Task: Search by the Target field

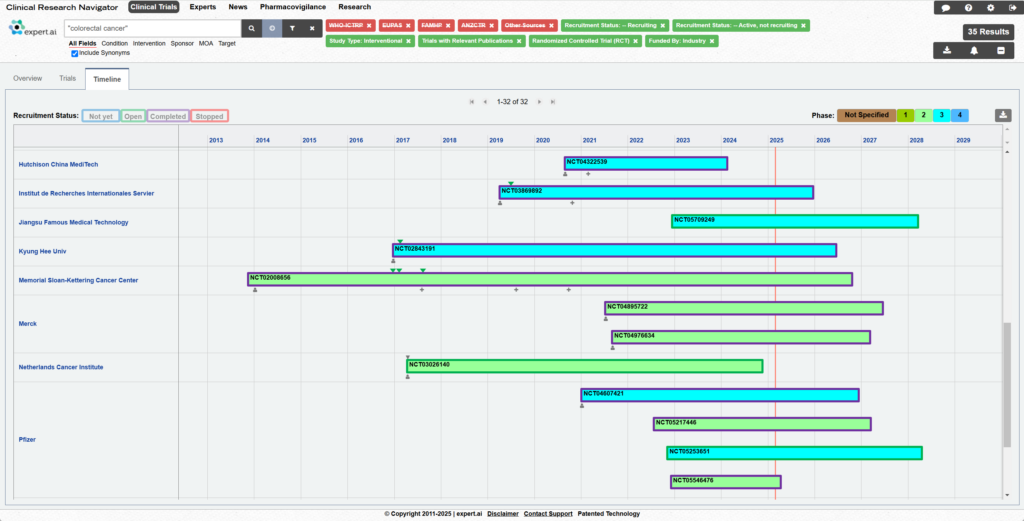Action: click(227, 44)
